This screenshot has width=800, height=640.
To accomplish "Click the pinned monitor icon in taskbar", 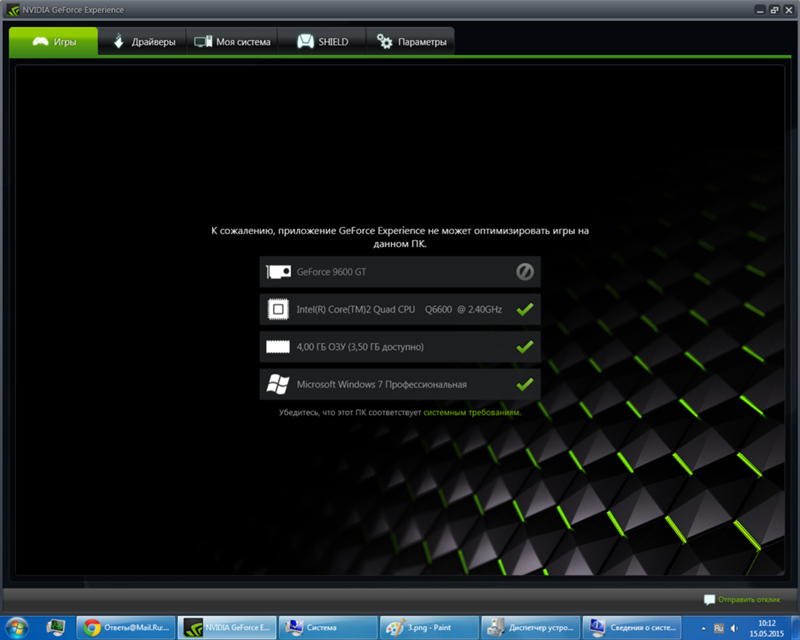I will [x=55, y=627].
